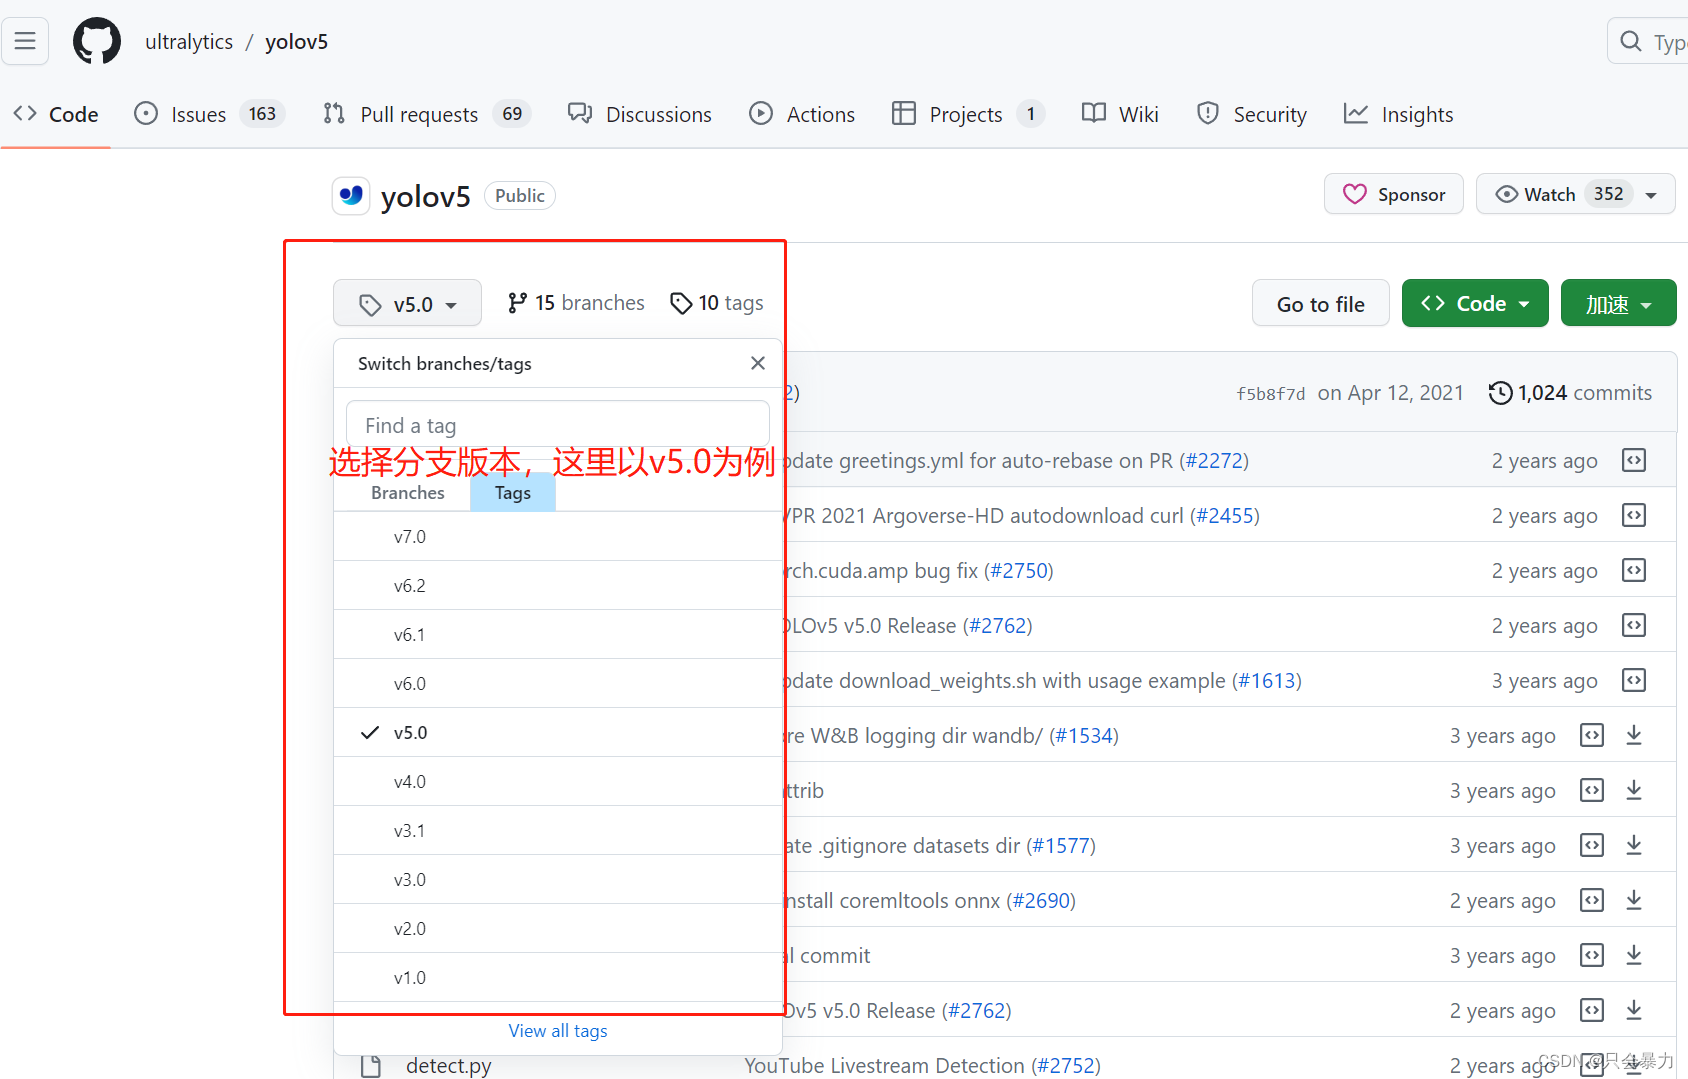This screenshot has width=1688, height=1079.
Task: Close the Switch branches/tags popup
Action: click(x=758, y=363)
